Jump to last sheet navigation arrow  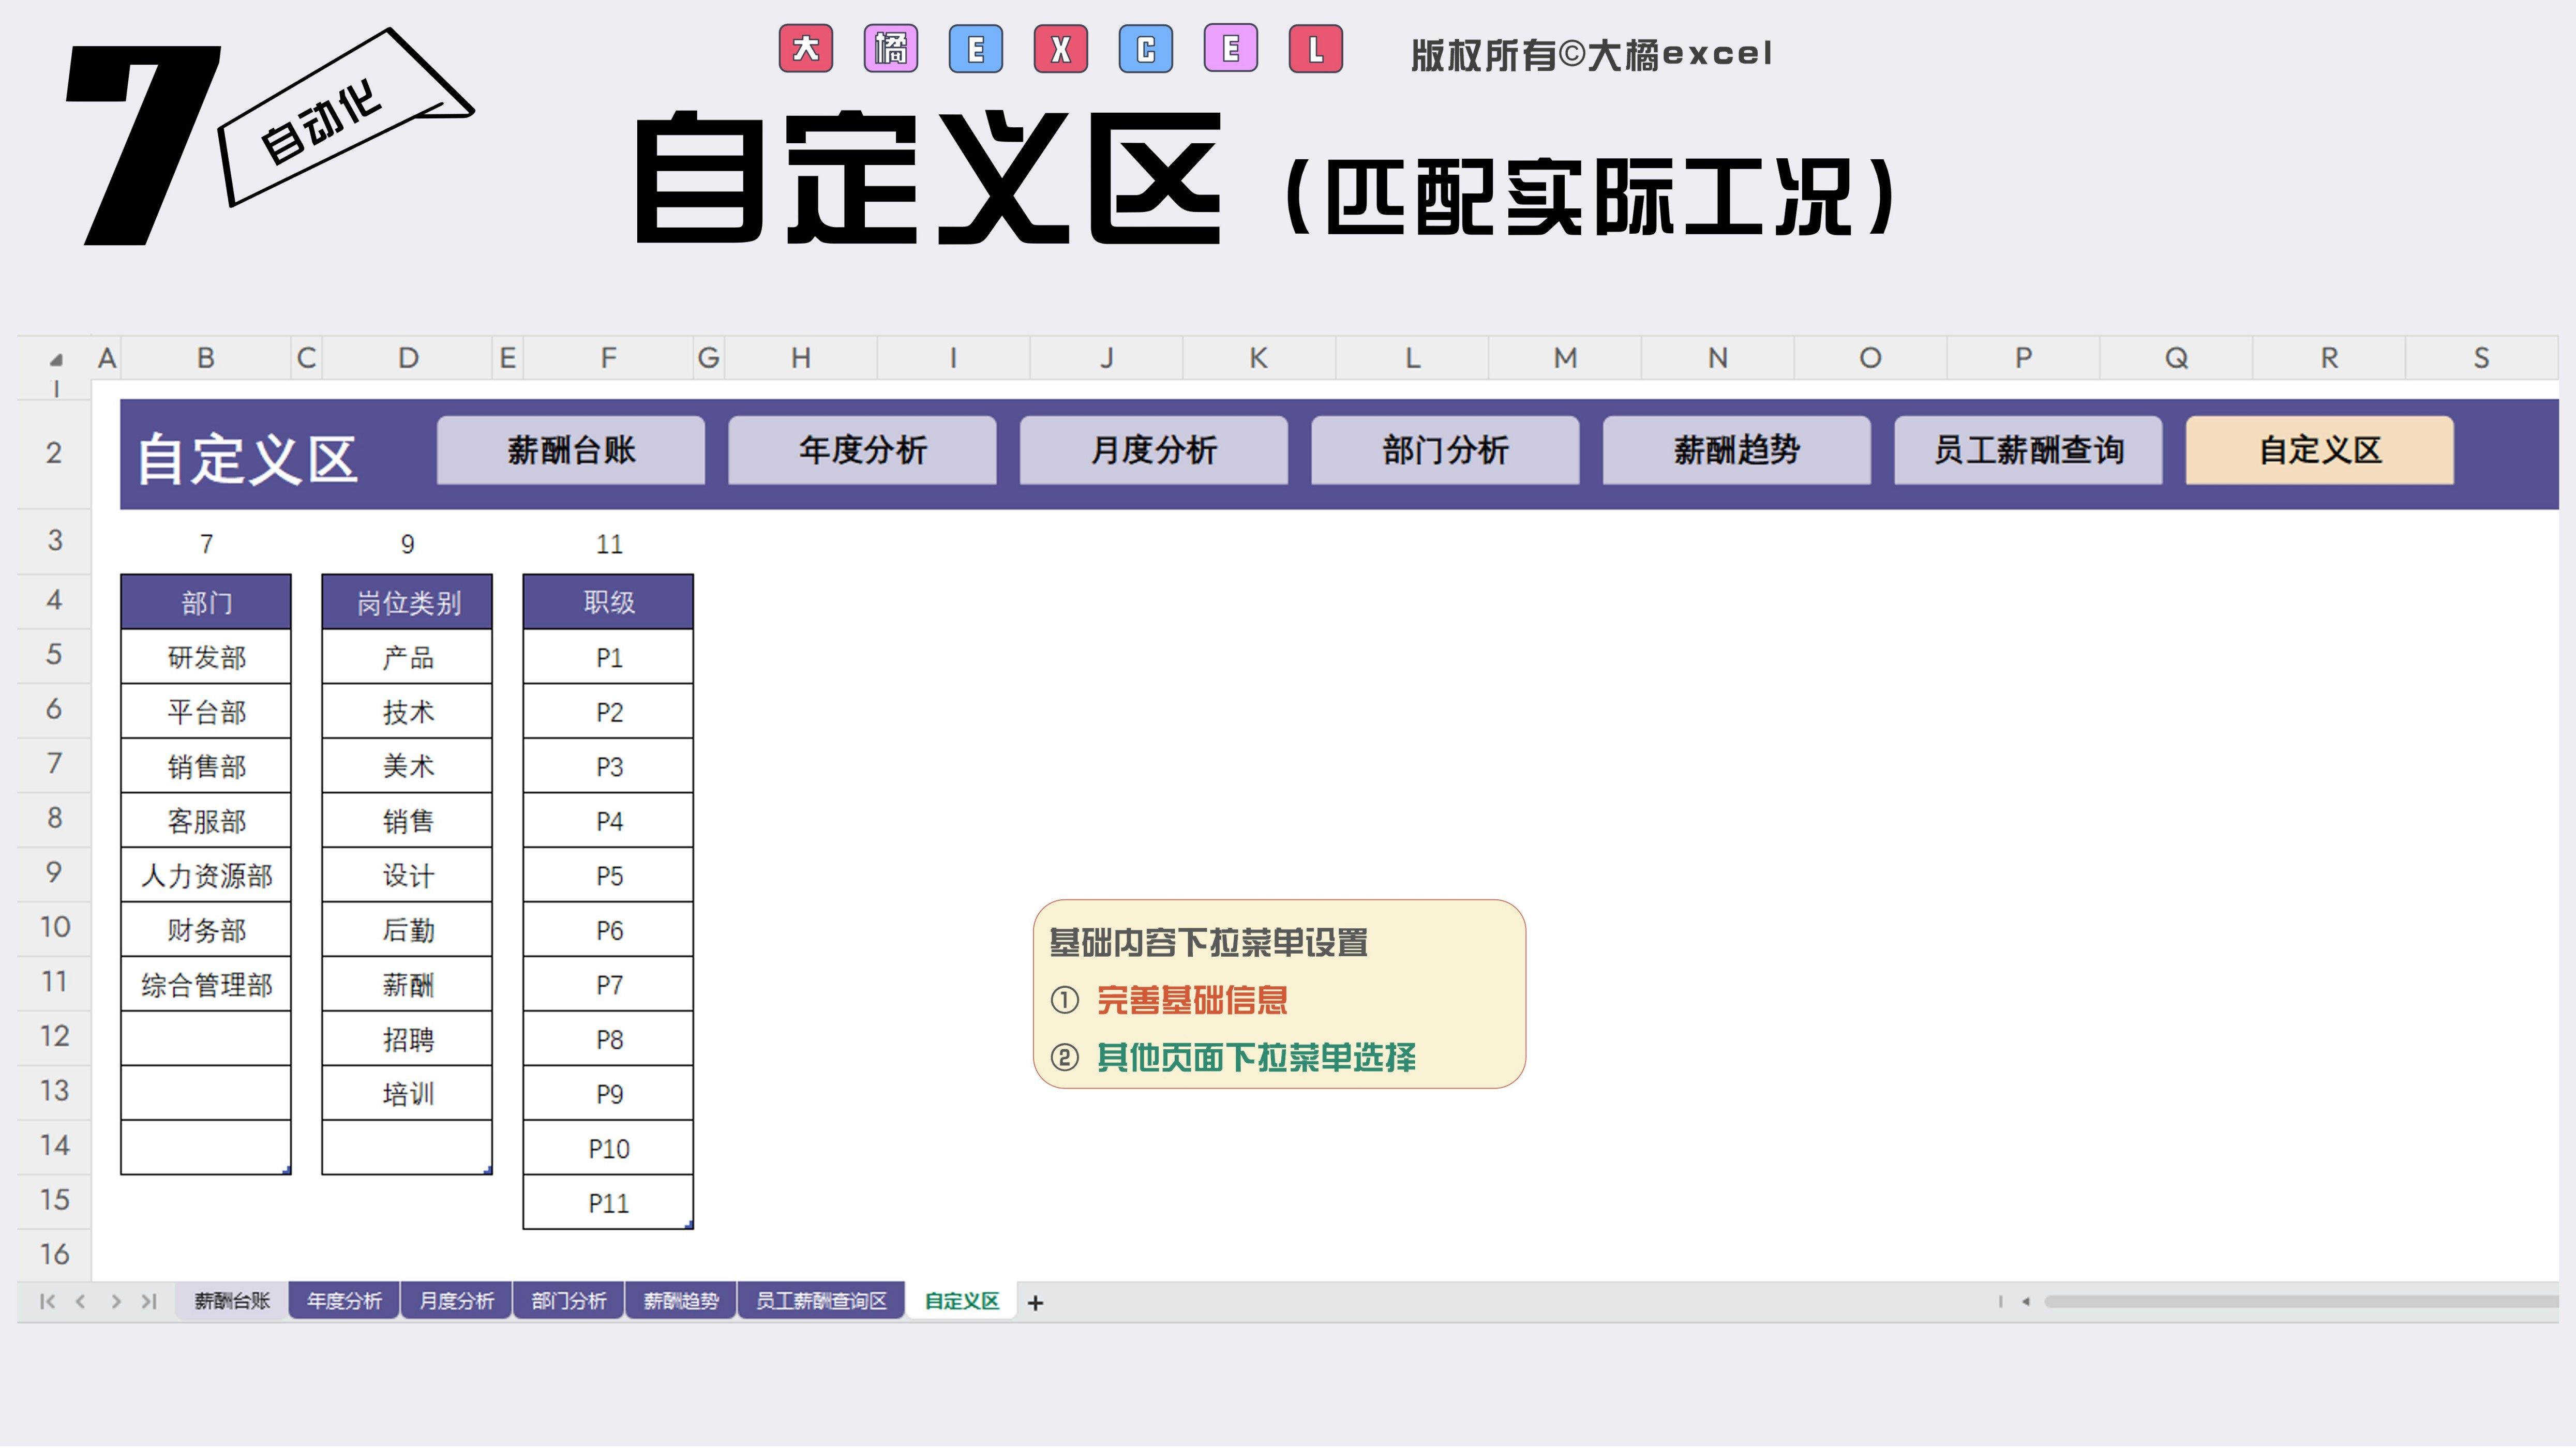[x=149, y=1301]
